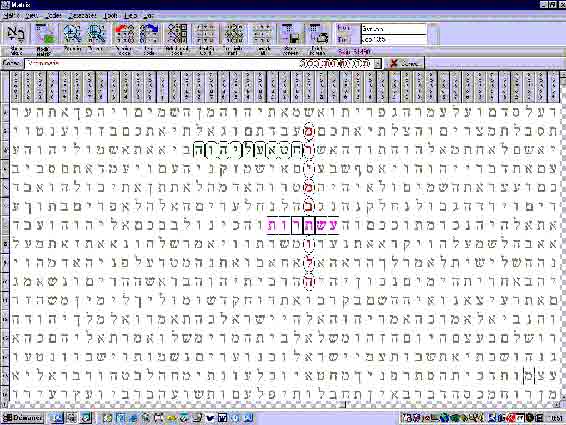Open the Code dropdown arrow beside Hebrew text

pyautogui.click(x=378, y=64)
